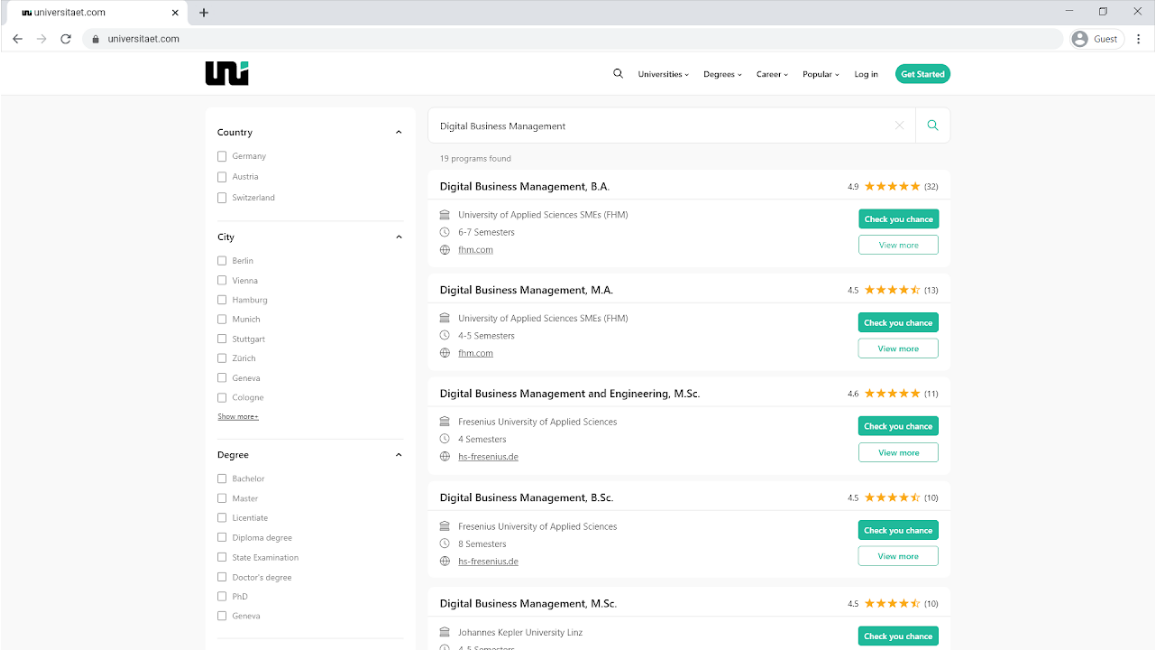This screenshot has width=1156, height=650.
Task: View more on Digital Business Management, M.A.
Action: point(898,349)
